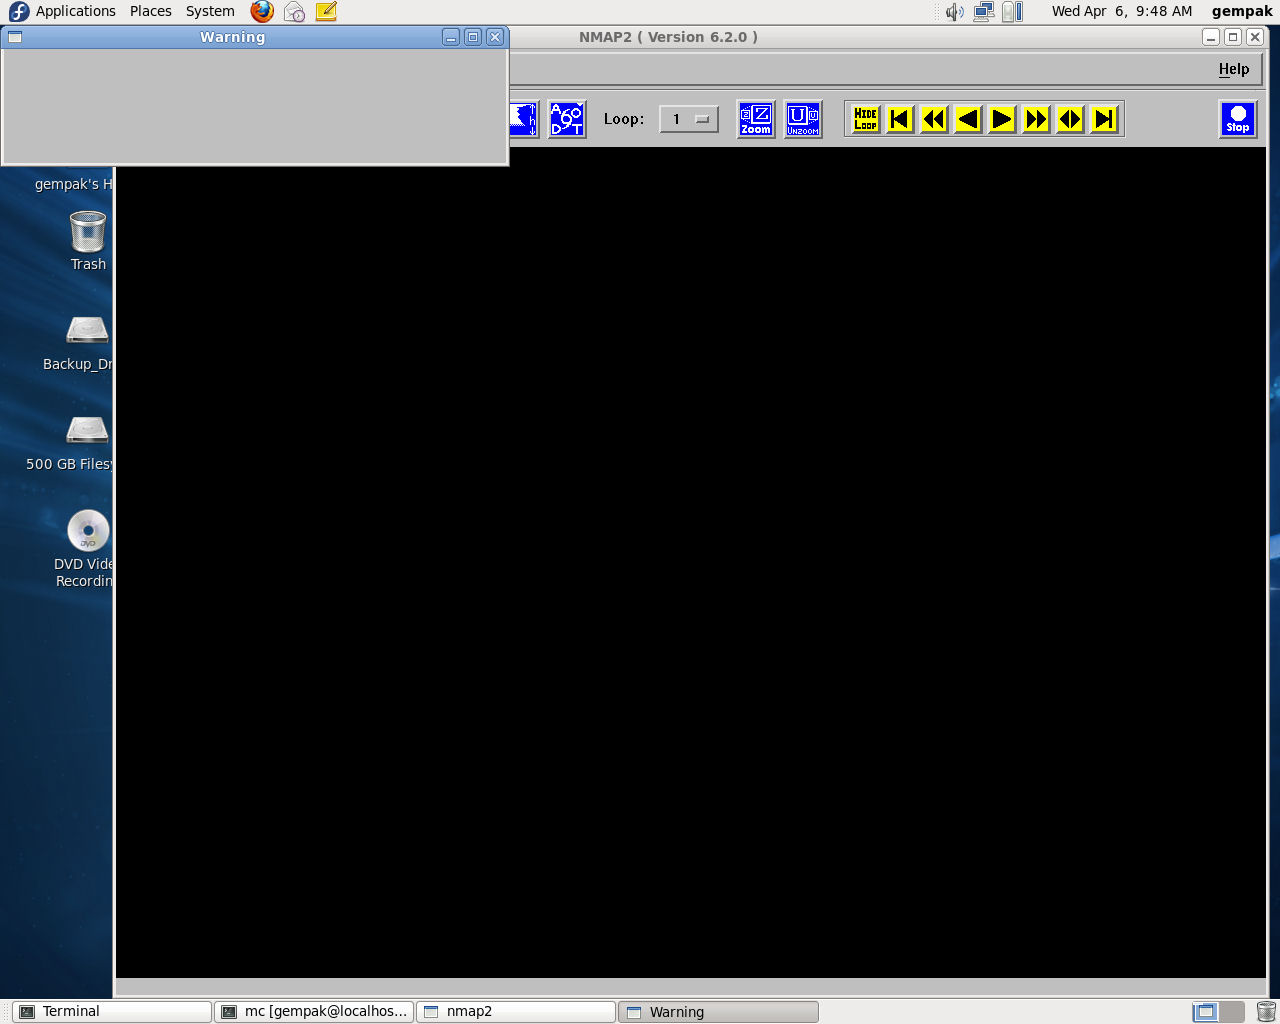The height and width of the screenshot is (1024, 1280).
Task: Click the Unzoom tool icon
Action: point(802,119)
